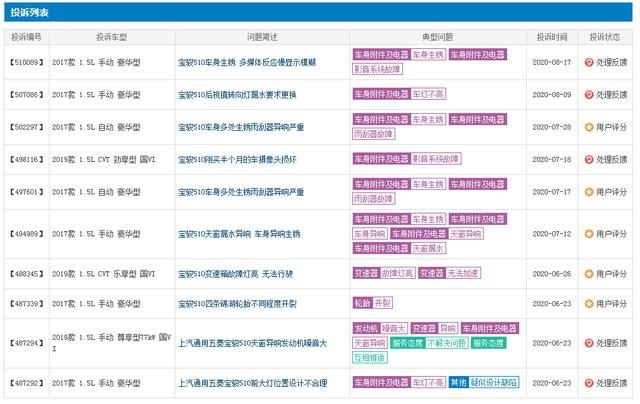Click the 开裂 tag
This screenshot has width=640, height=404.
[382, 303]
